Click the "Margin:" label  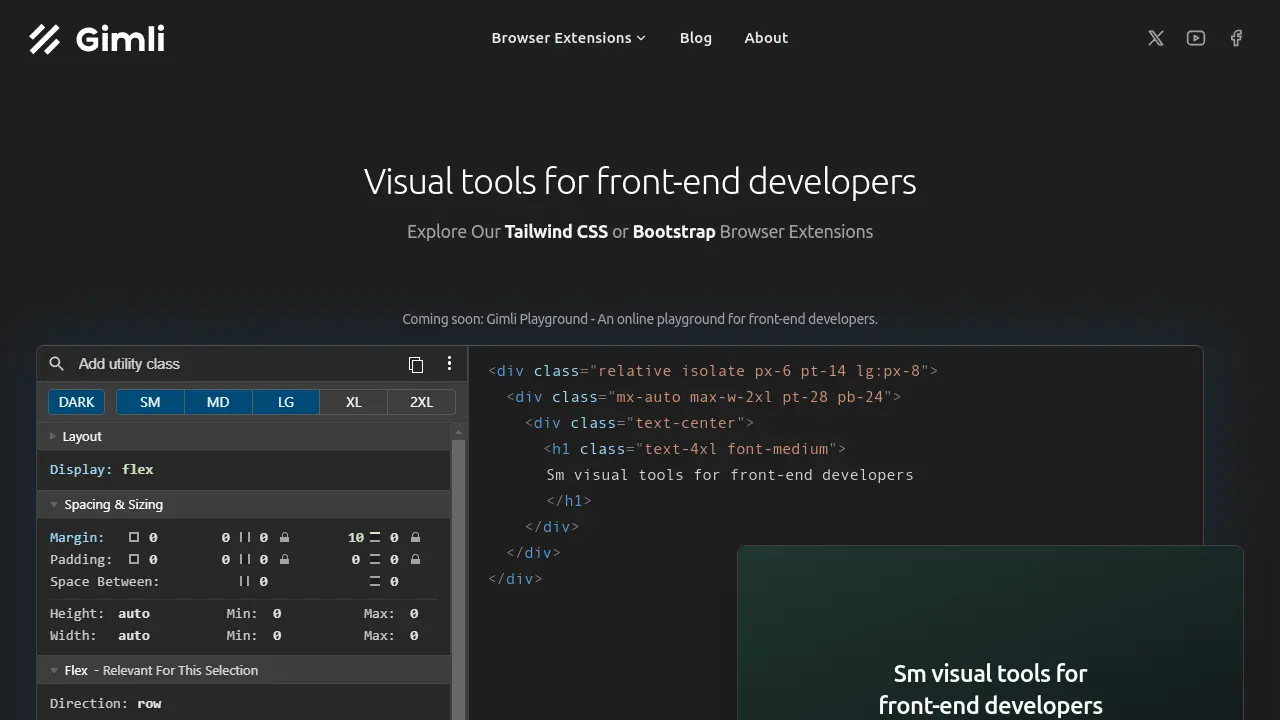point(77,537)
